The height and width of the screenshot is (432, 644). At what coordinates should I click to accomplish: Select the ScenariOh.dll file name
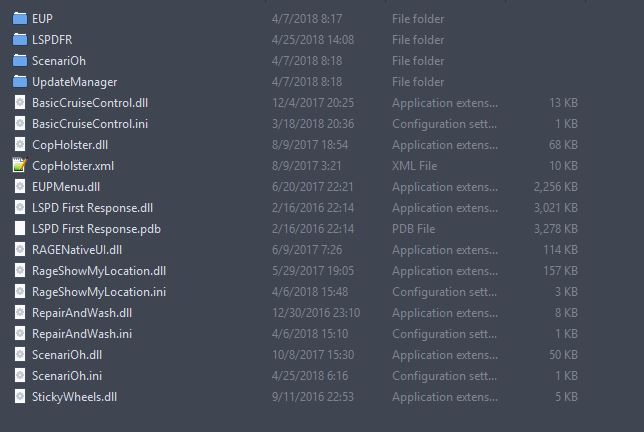pos(67,354)
